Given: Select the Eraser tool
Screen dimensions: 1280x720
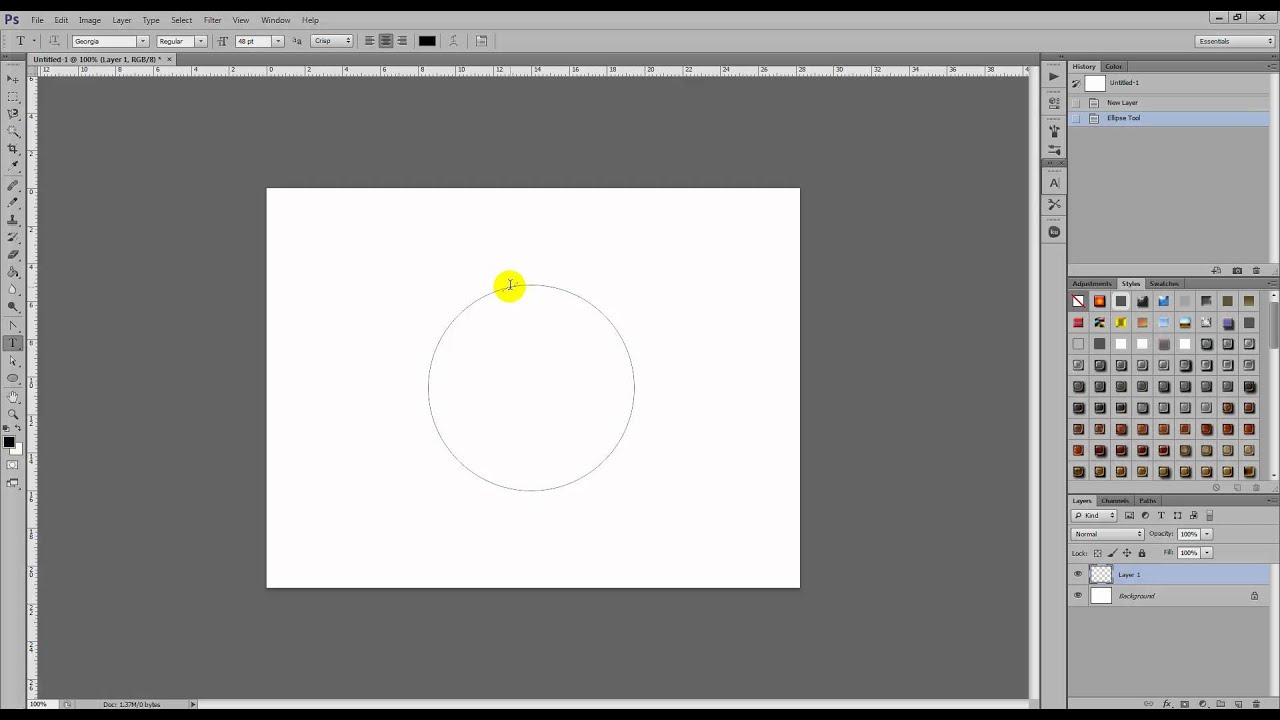Looking at the screenshot, I should (13, 254).
